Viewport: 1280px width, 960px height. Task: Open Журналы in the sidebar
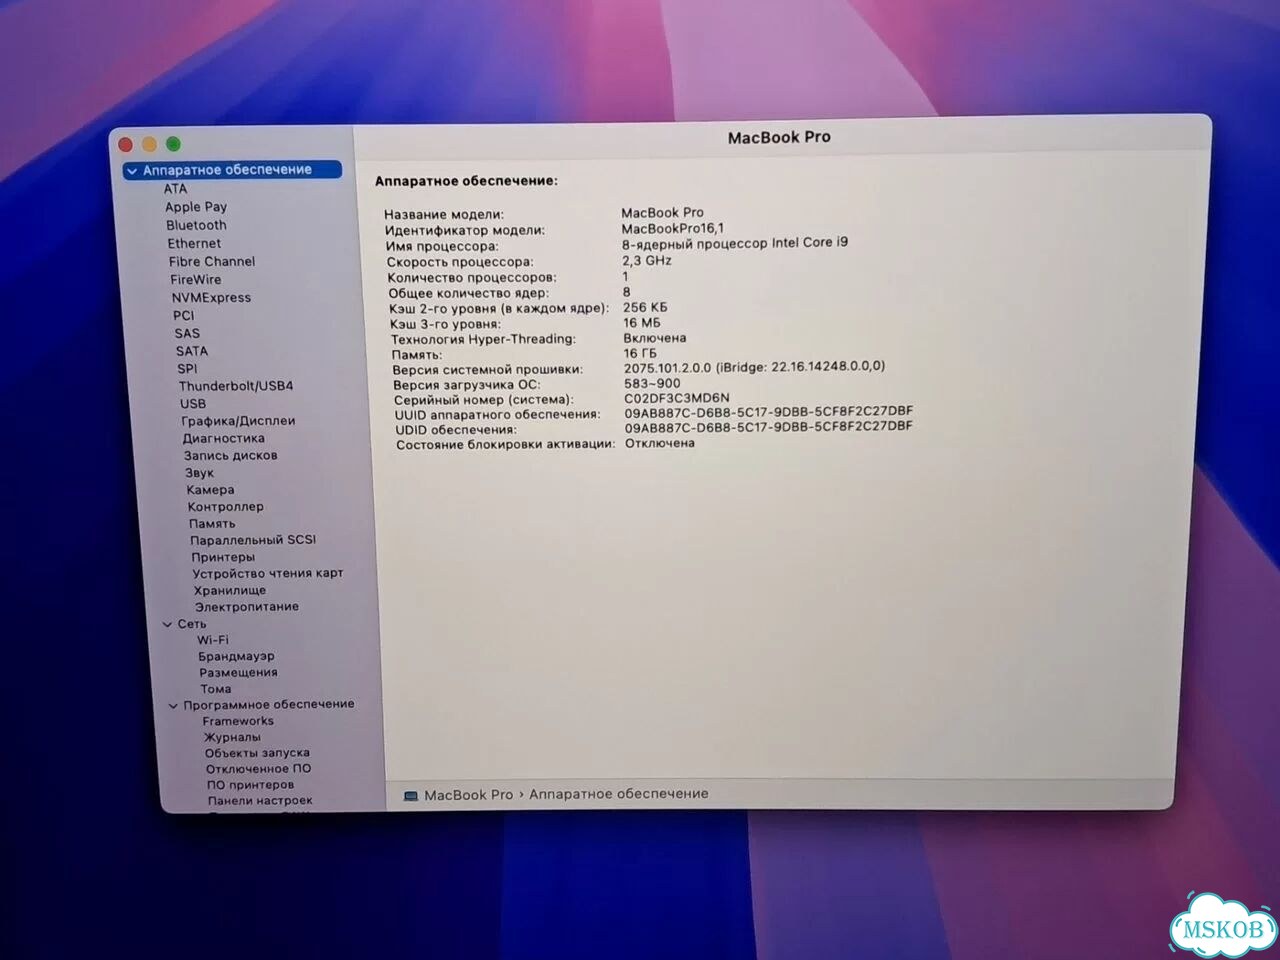click(x=232, y=737)
